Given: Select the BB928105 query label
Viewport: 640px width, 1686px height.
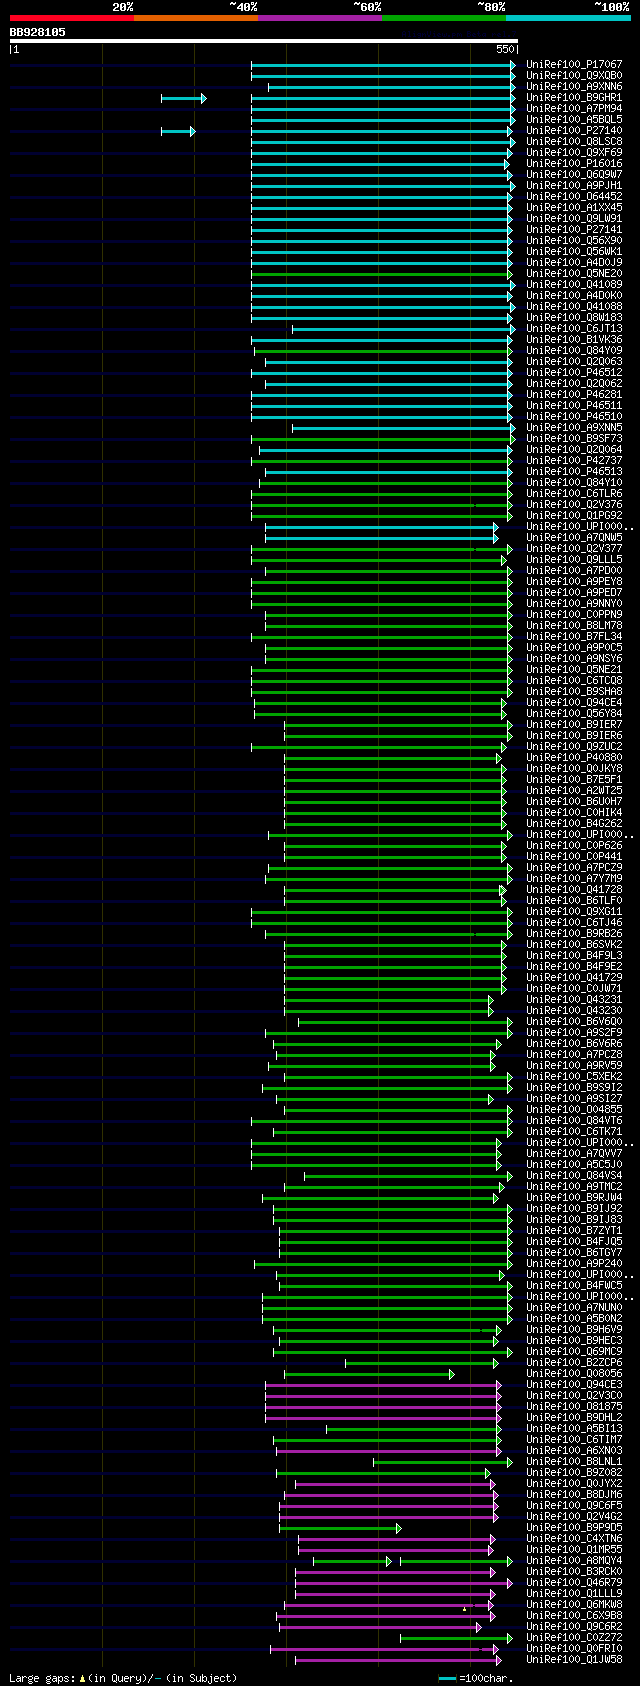Looking at the screenshot, I should (x=37, y=32).
